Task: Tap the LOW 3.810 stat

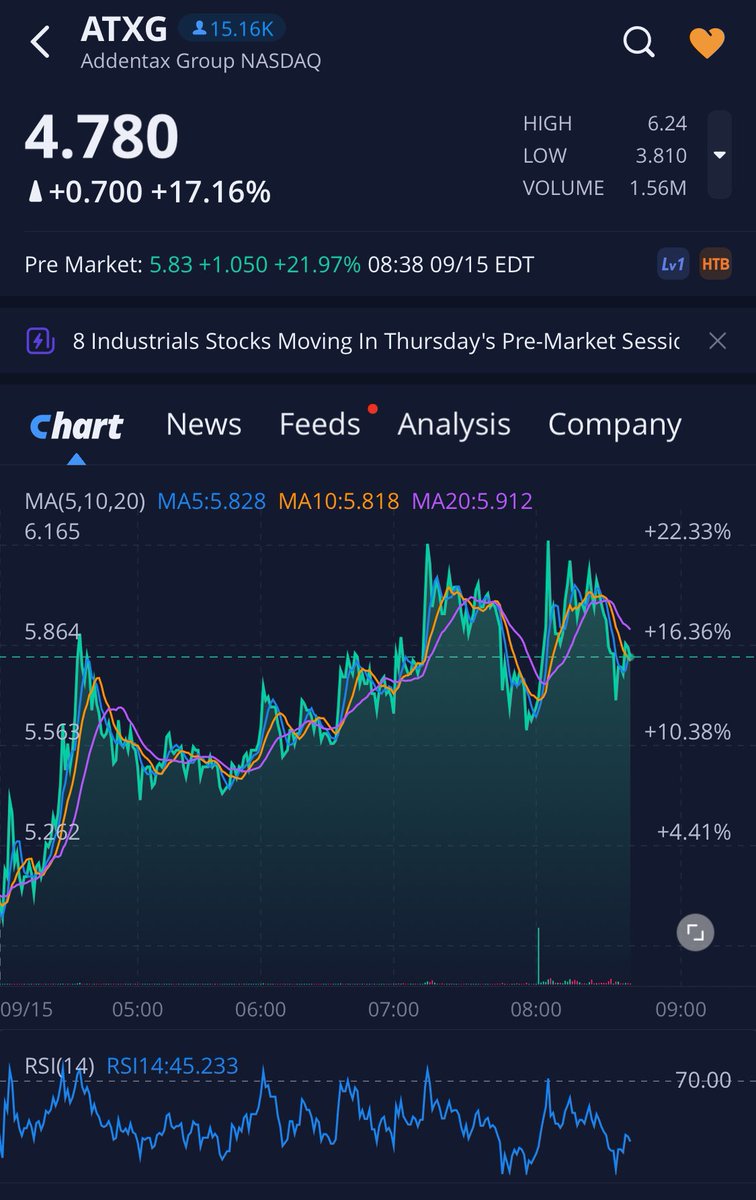Action: pyautogui.click(x=605, y=156)
